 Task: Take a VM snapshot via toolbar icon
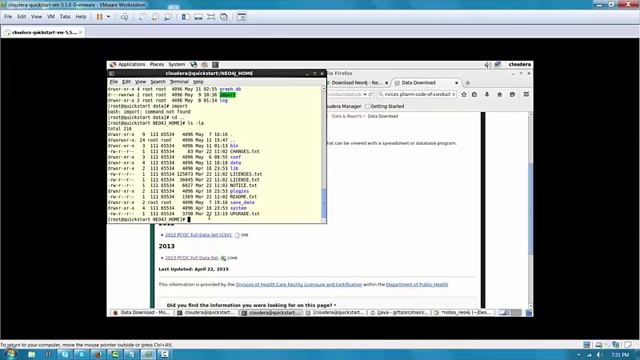point(142,17)
